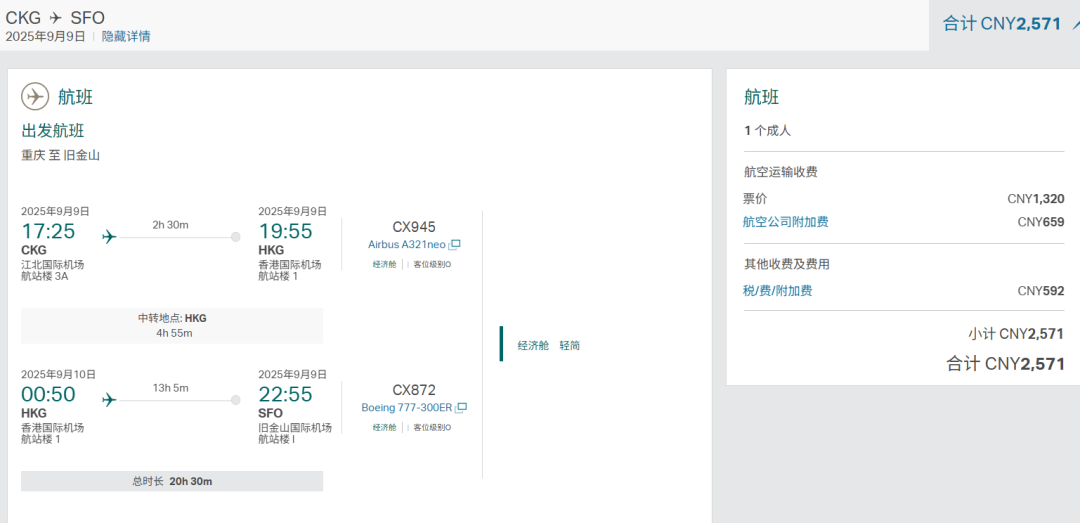Open the 航空公司附加费 surcharge breakdown
The height and width of the screenshot is (523, 1080).
point(785,222)
